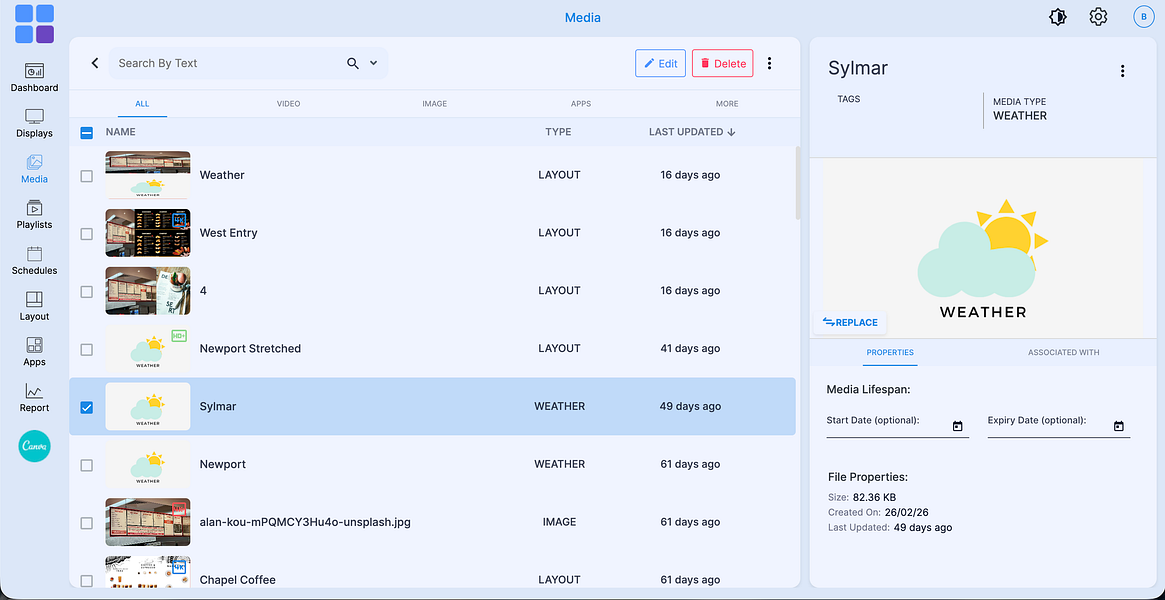1165x600 pixels.
Task: Click the '41 days ago' cell
Action: coord(690,348)
